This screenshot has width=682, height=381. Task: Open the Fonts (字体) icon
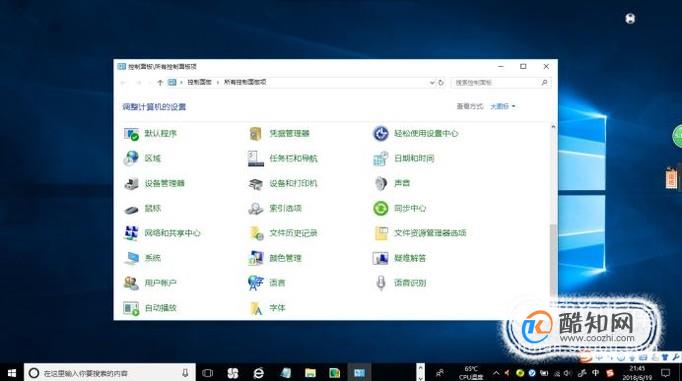pyautogui.click(x=256, y=308)
